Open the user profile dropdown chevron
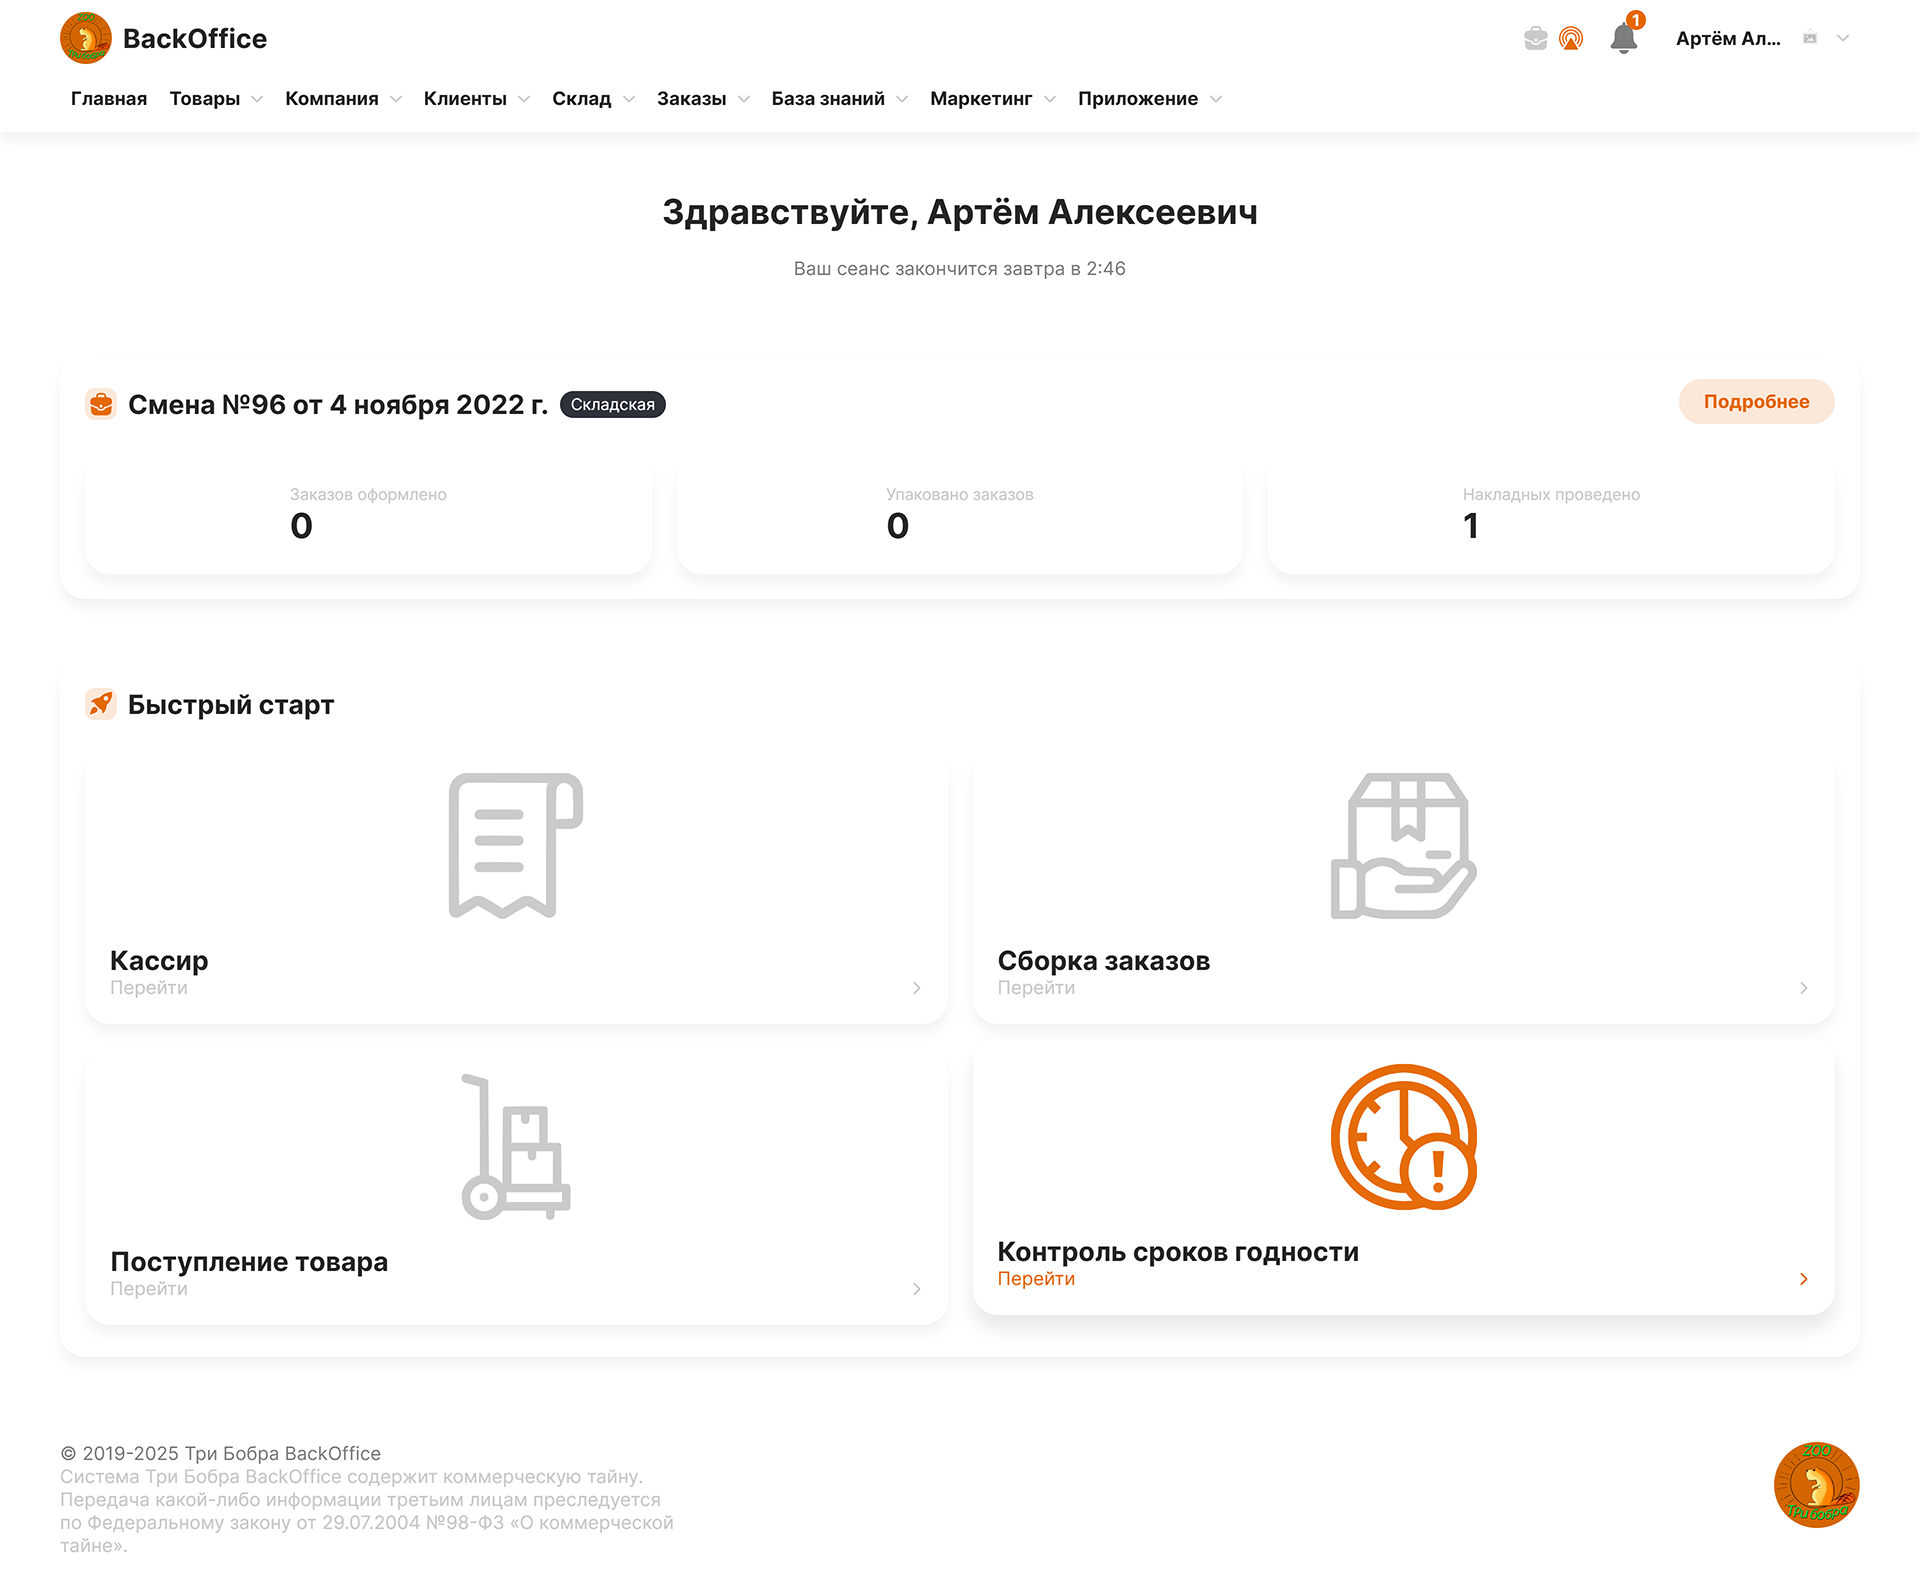 click(x=1843, y=39)
